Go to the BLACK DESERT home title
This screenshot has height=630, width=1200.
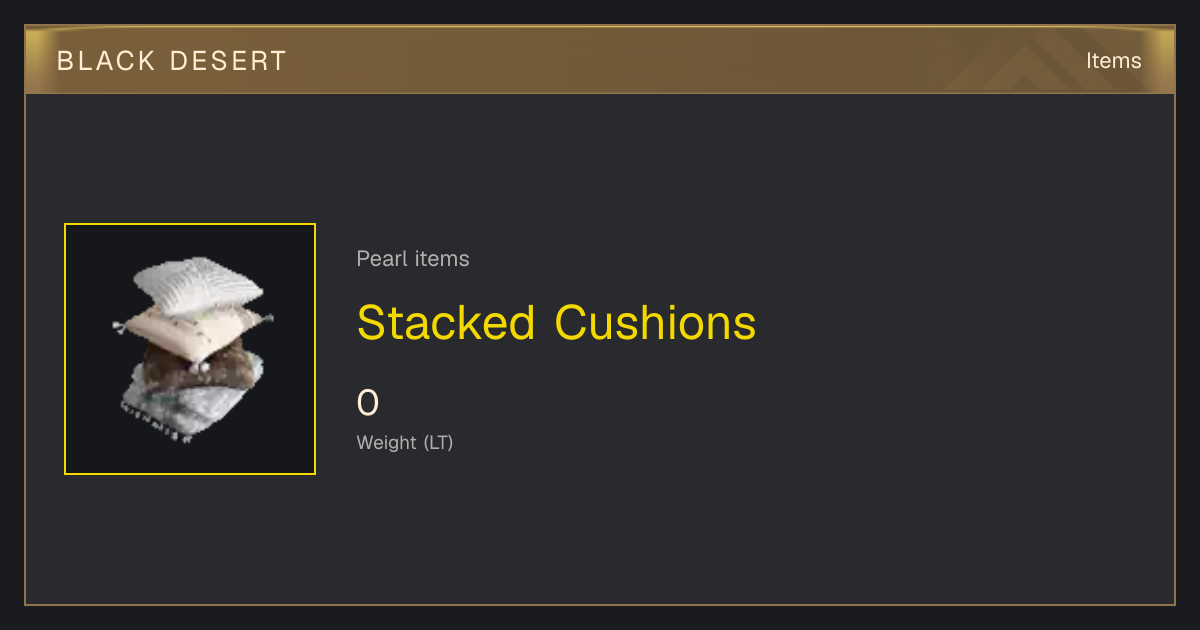click(x=172, y=61)
